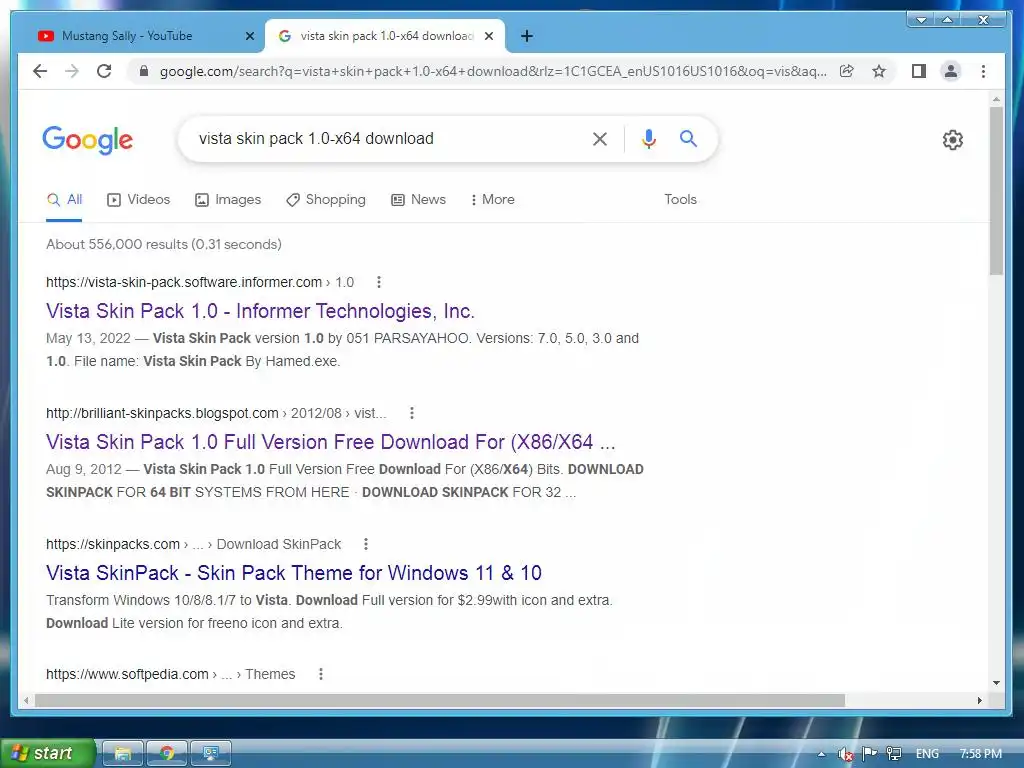Click the vista-skin-pack.software.informer.com URL

[200, 282]
